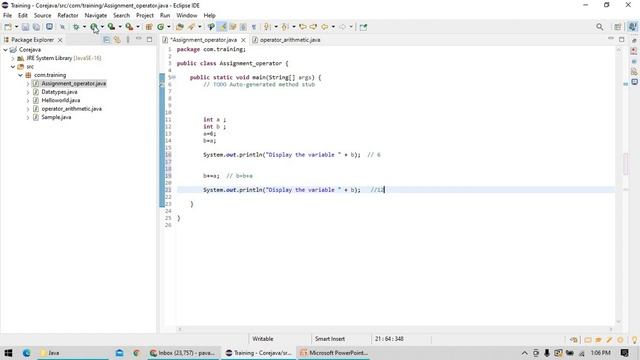The width and height of the screenshot is (640, 360).
Task: Select Helloworld.java in Package Explorer
Action: click(60, 100)
